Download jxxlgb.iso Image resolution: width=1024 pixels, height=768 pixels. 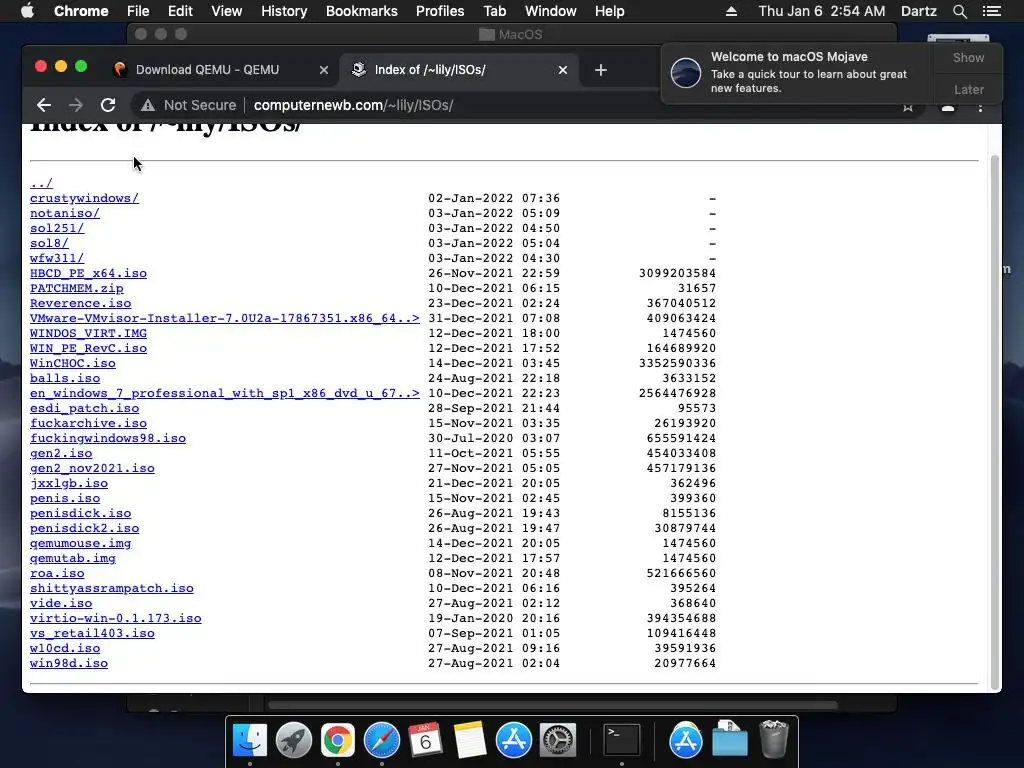pos(69,483)
